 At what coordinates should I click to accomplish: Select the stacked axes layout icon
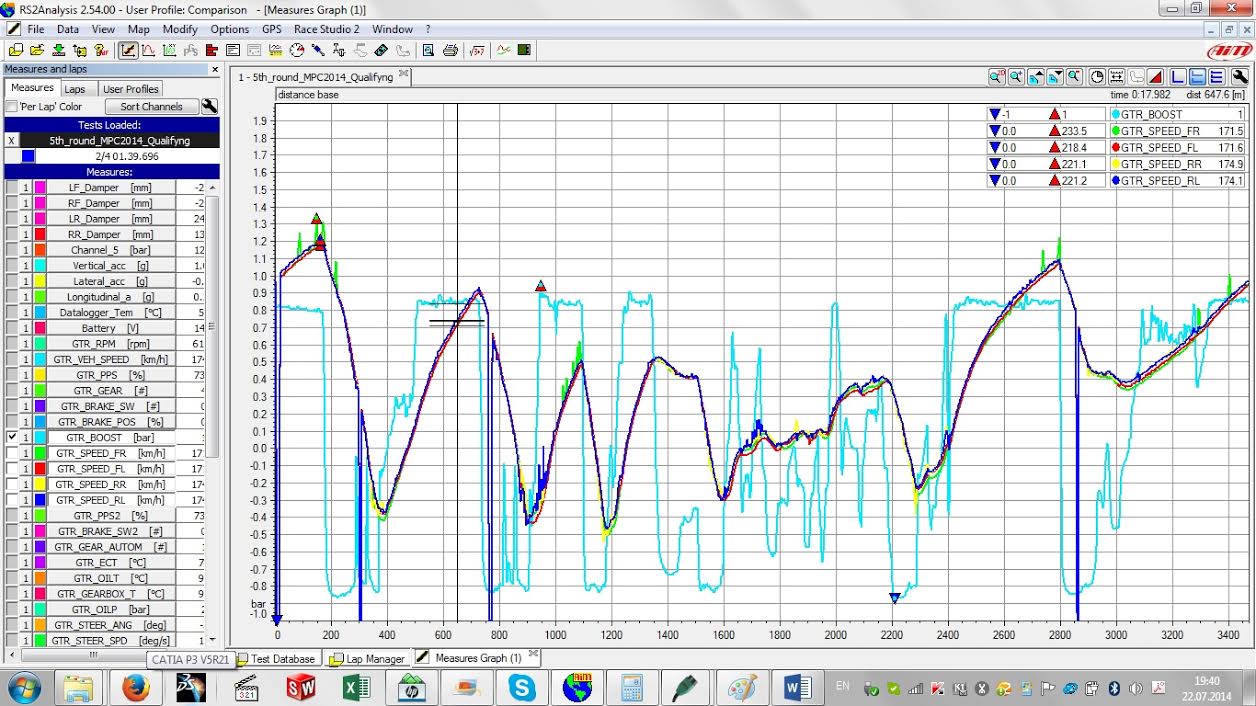pyautogui.click(x=1217, y=76)
